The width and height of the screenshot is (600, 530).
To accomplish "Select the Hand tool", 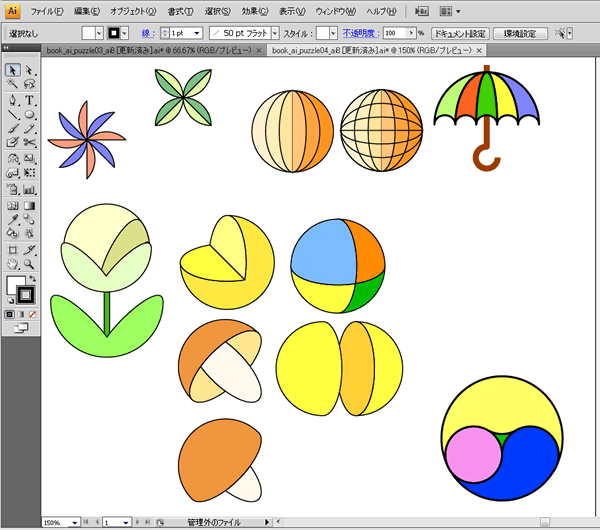I will pos(13,264).
